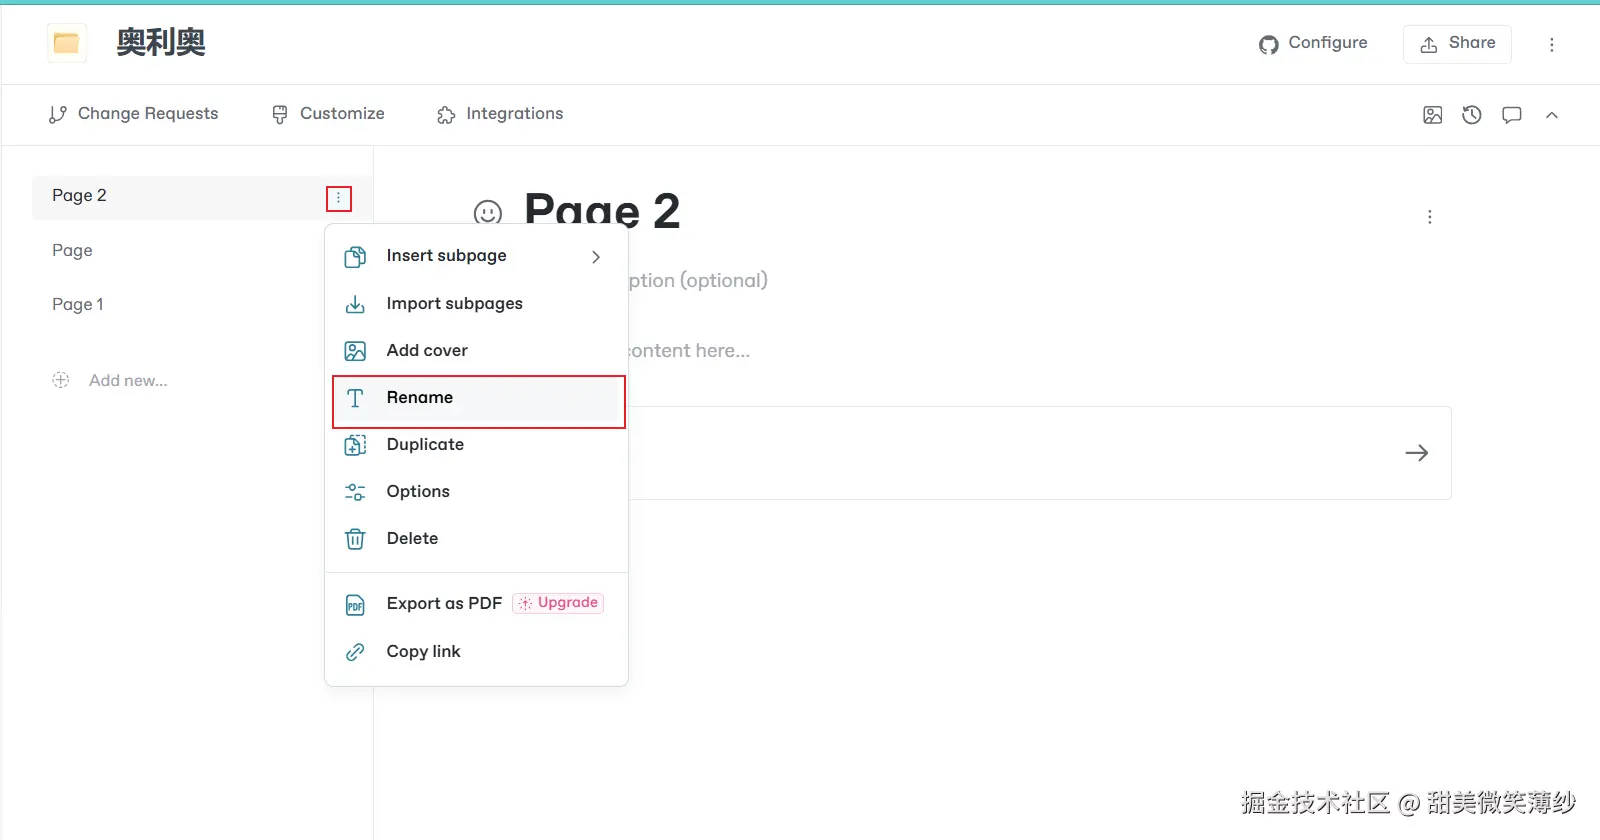Click the emoji icon beside the Page 2 title

coord(488,213)
